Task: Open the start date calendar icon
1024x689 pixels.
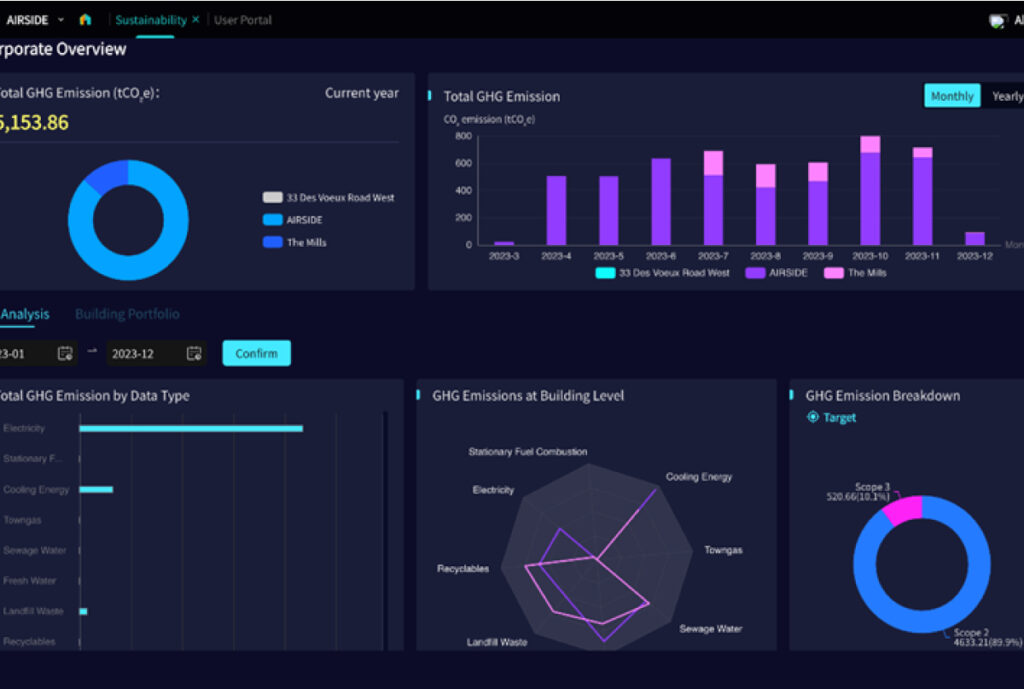Action: (x=65, y=353)
